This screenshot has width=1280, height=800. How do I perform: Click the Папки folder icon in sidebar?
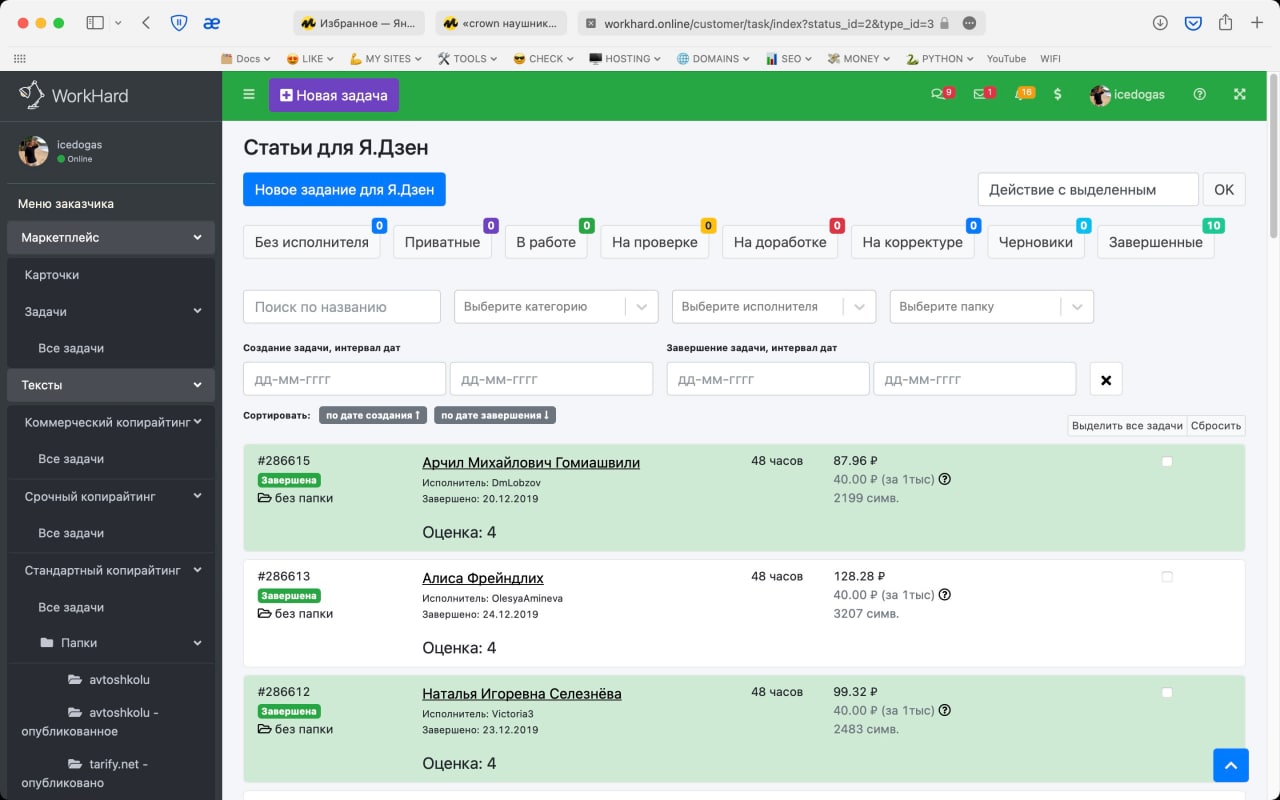pyautogui.click(x=46, y=643)
